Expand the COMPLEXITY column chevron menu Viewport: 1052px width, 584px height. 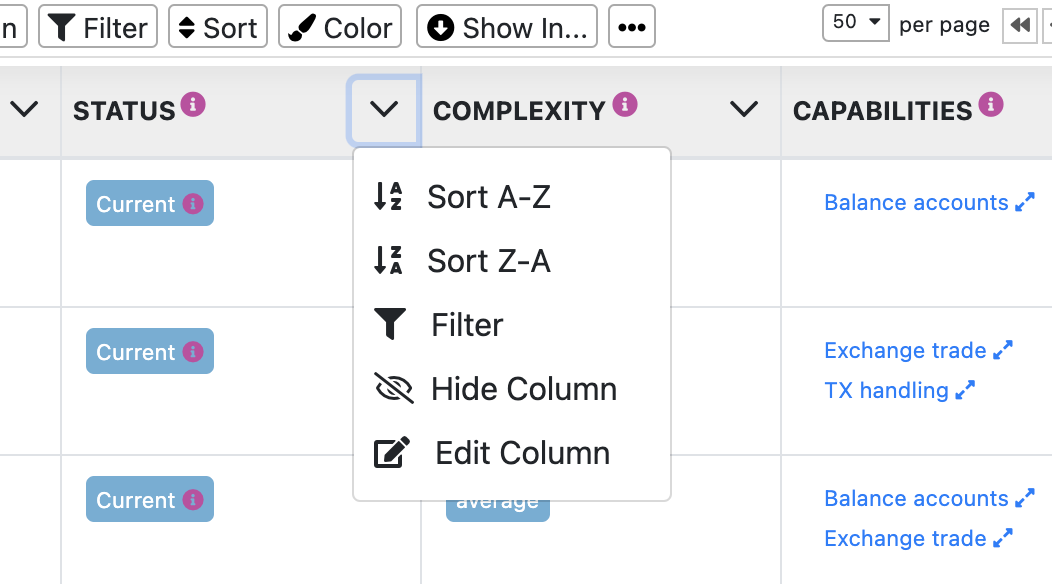(743, 109)
